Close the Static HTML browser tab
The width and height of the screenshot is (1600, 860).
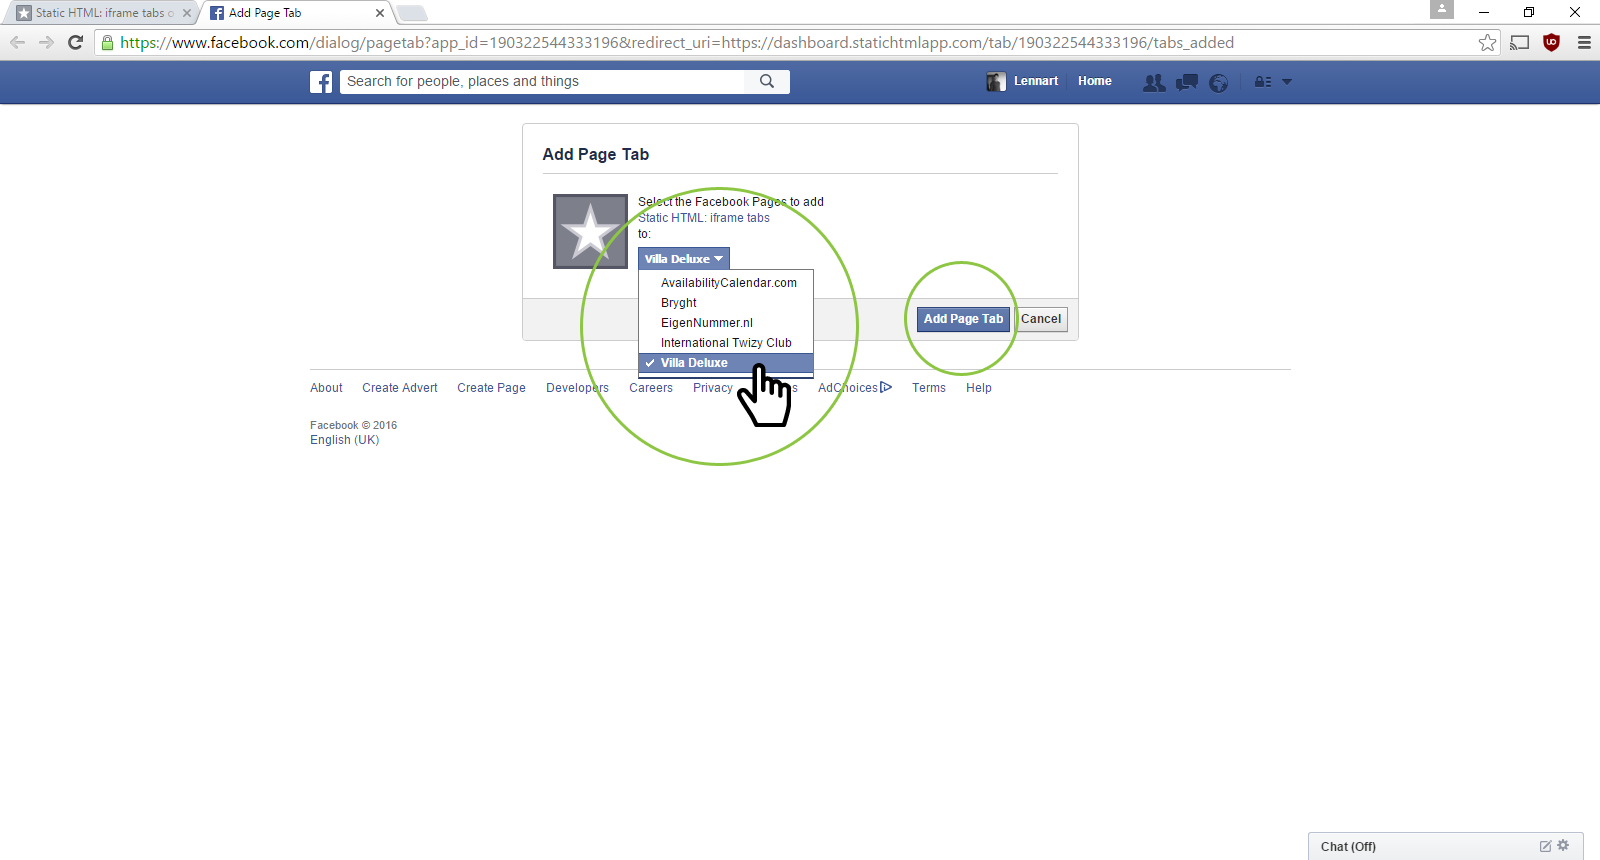tap(187, 13)
